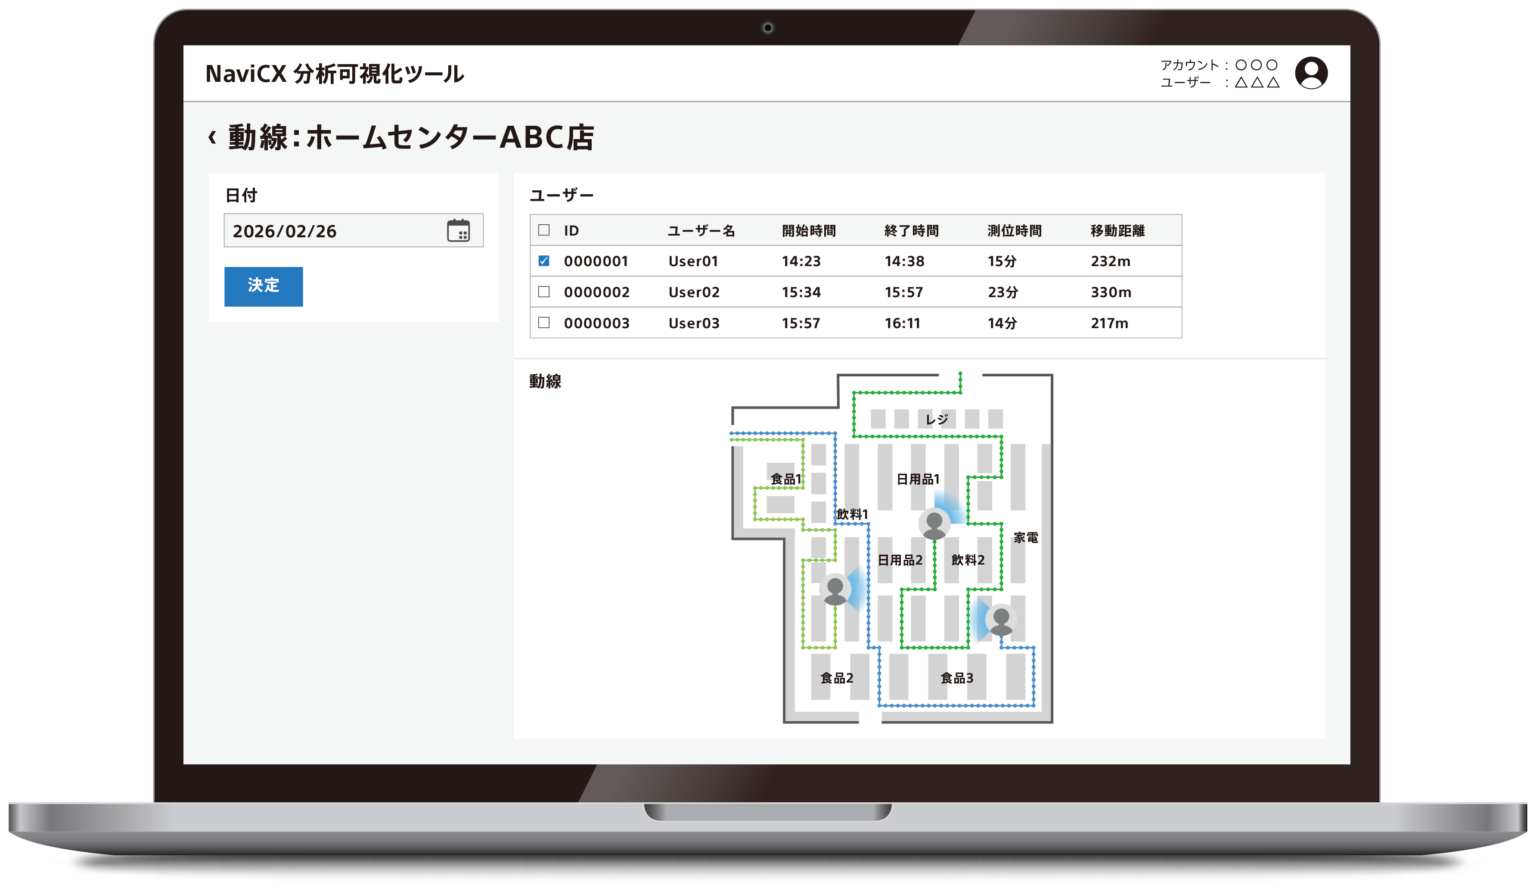
Task: Enable the checkbox for user 0000003
Action: pos(544,323)
